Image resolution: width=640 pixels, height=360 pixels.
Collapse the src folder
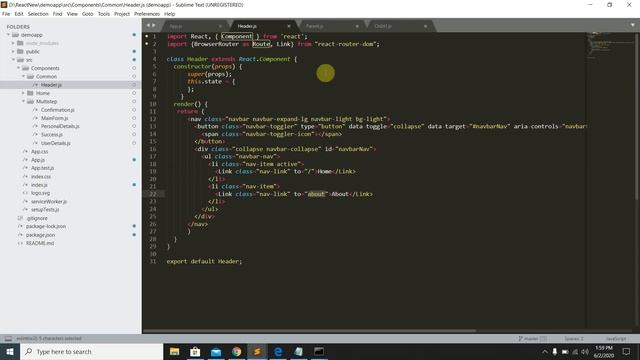[13, 60]
